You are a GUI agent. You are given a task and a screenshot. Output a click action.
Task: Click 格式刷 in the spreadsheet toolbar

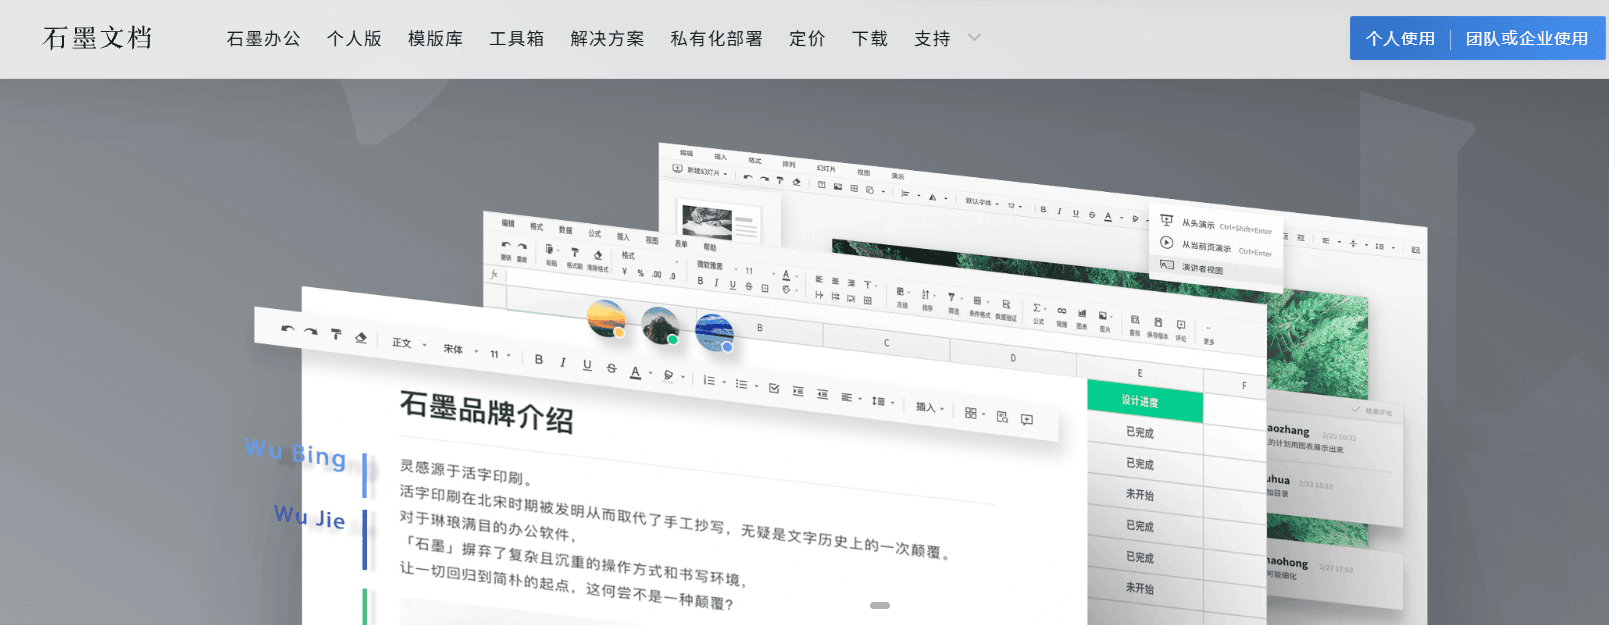pos(575,258)
